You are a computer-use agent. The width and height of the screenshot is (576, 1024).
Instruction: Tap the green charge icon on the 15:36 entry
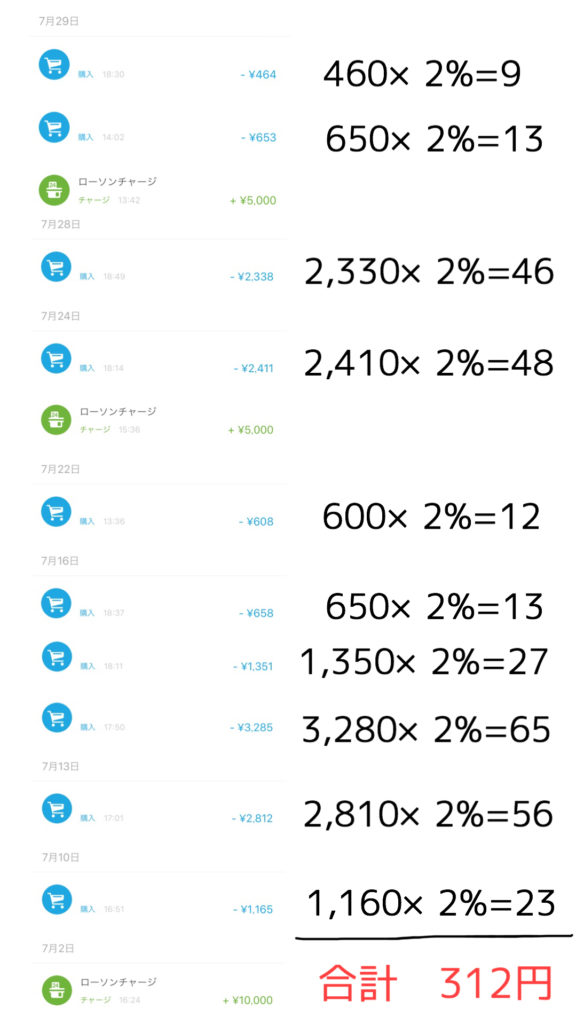[x=56, y=420]
